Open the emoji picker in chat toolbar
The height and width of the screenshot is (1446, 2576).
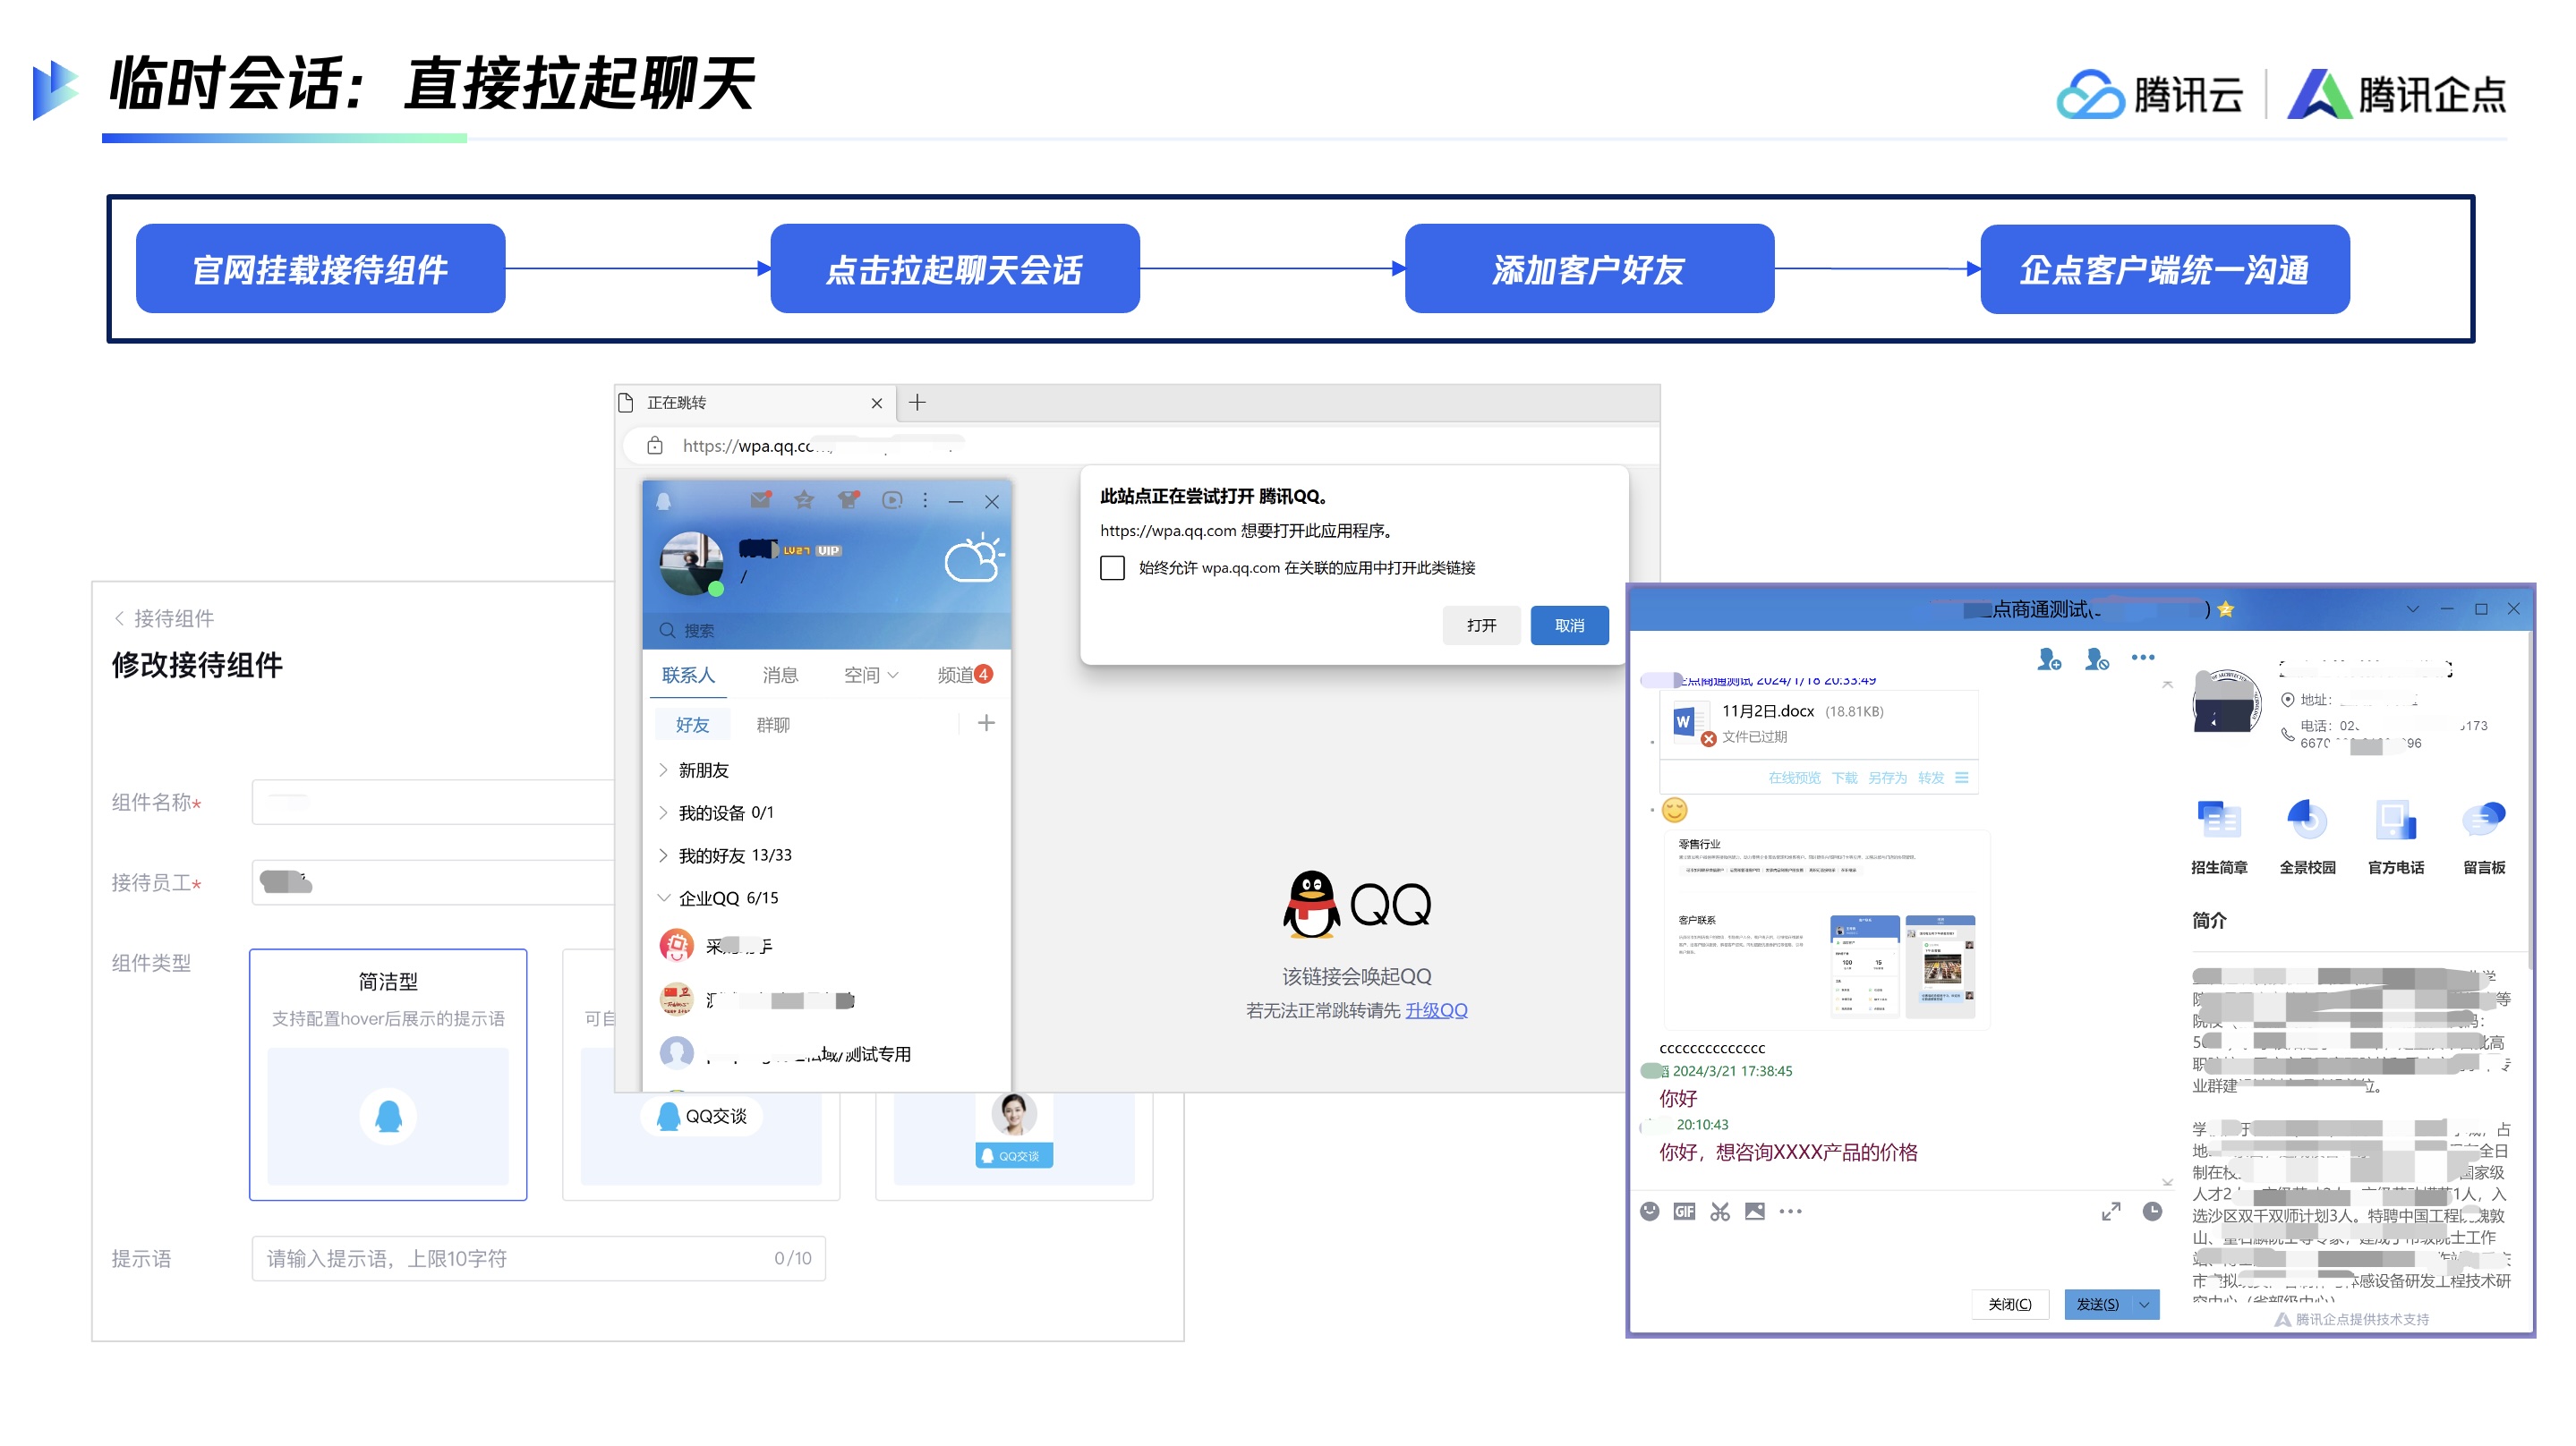click(1649, 1211)
